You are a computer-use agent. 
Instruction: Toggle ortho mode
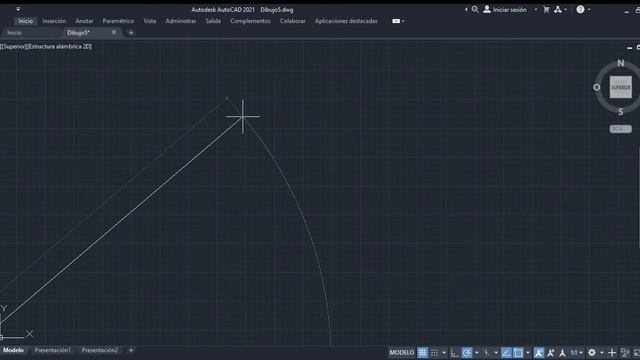(x=455, y=352)
